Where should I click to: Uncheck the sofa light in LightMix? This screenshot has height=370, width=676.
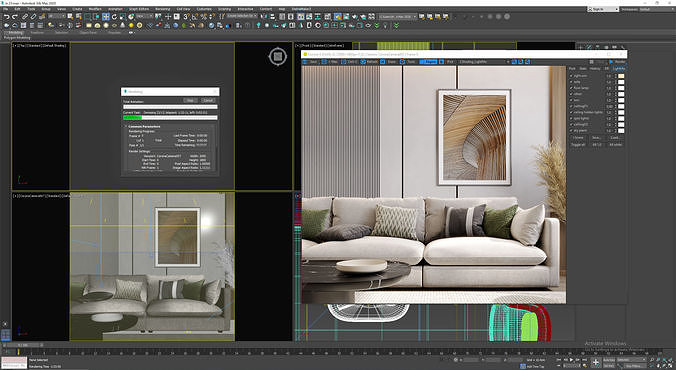pyautogui.click(x=572, y=82)
